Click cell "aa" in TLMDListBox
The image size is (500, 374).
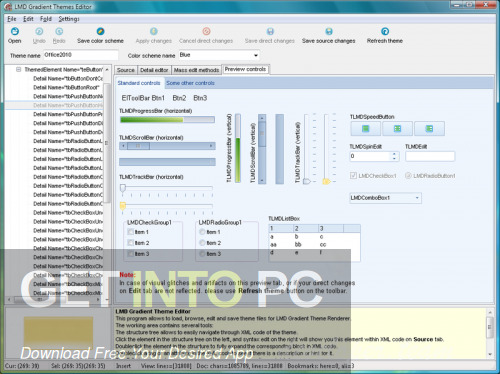click(x=273, y=244)
